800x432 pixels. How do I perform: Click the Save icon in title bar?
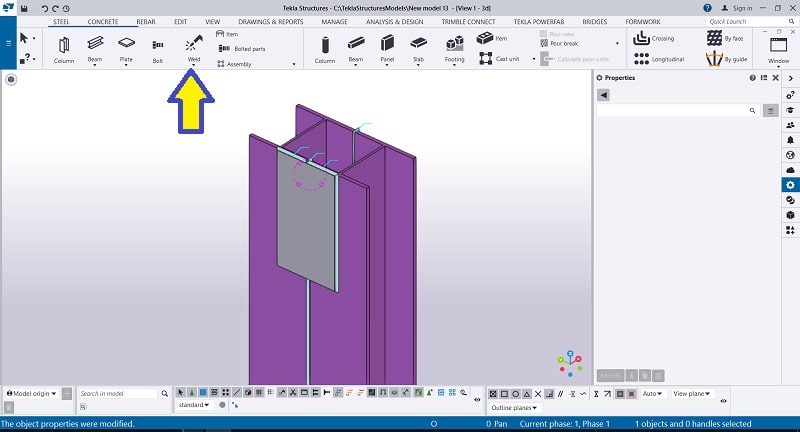25,8
